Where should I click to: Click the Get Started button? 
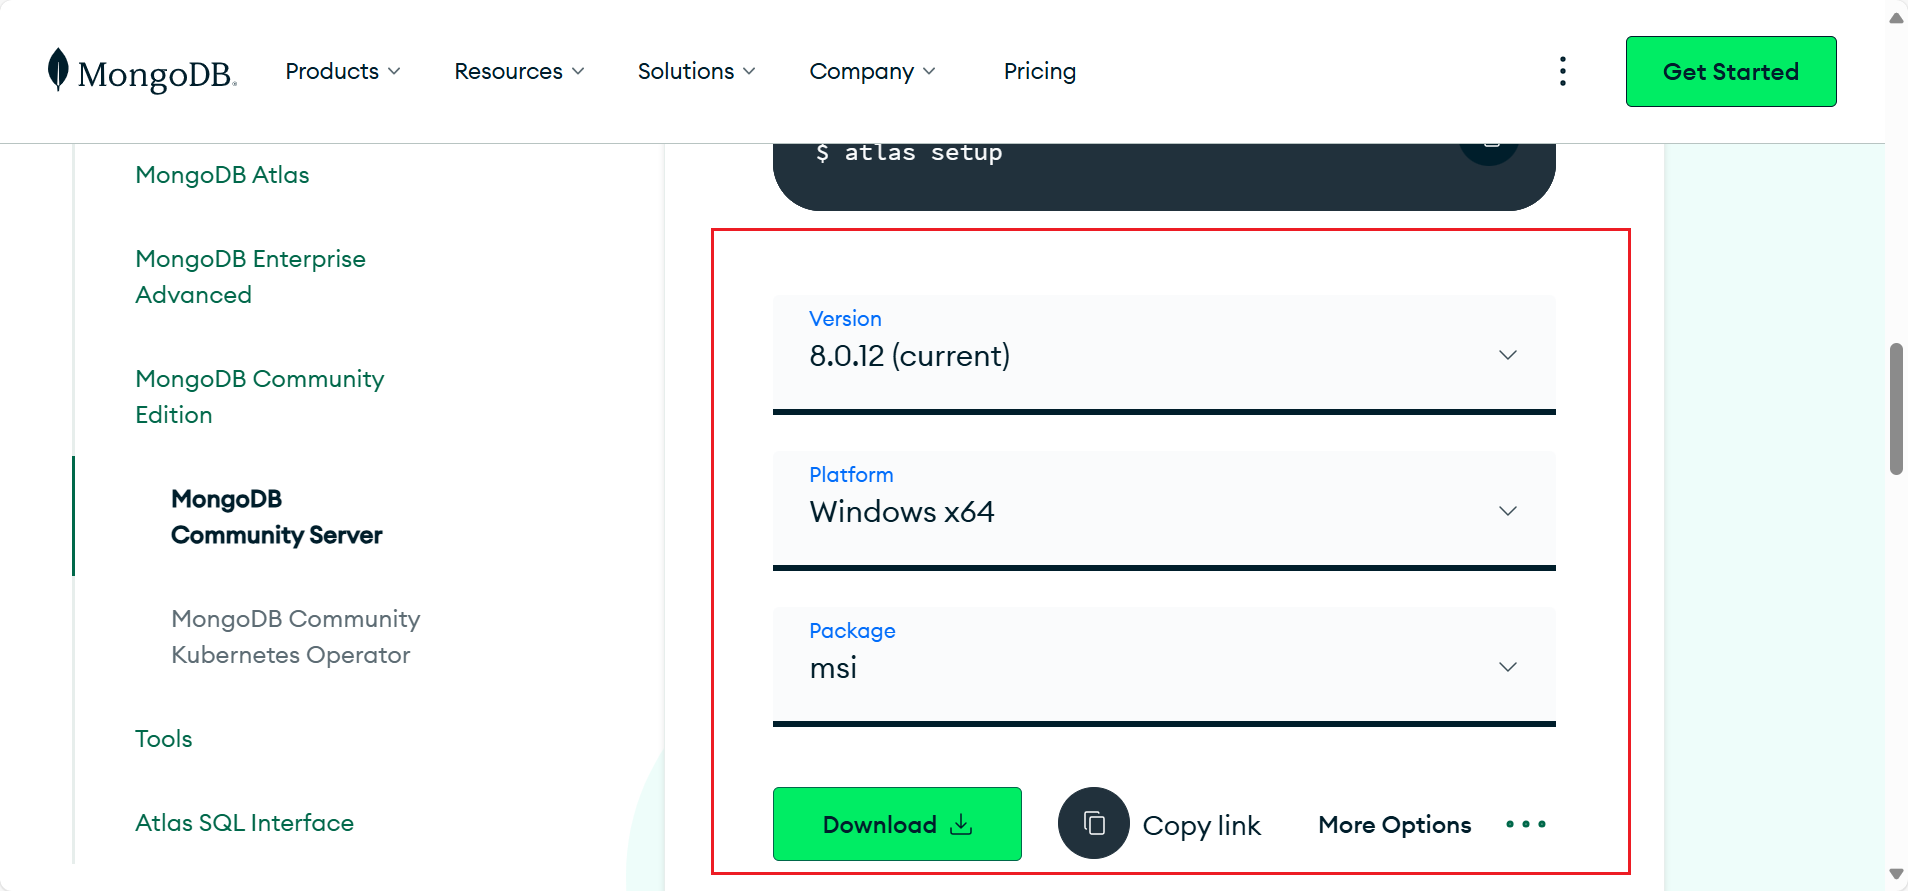[x=1731, y=71]
